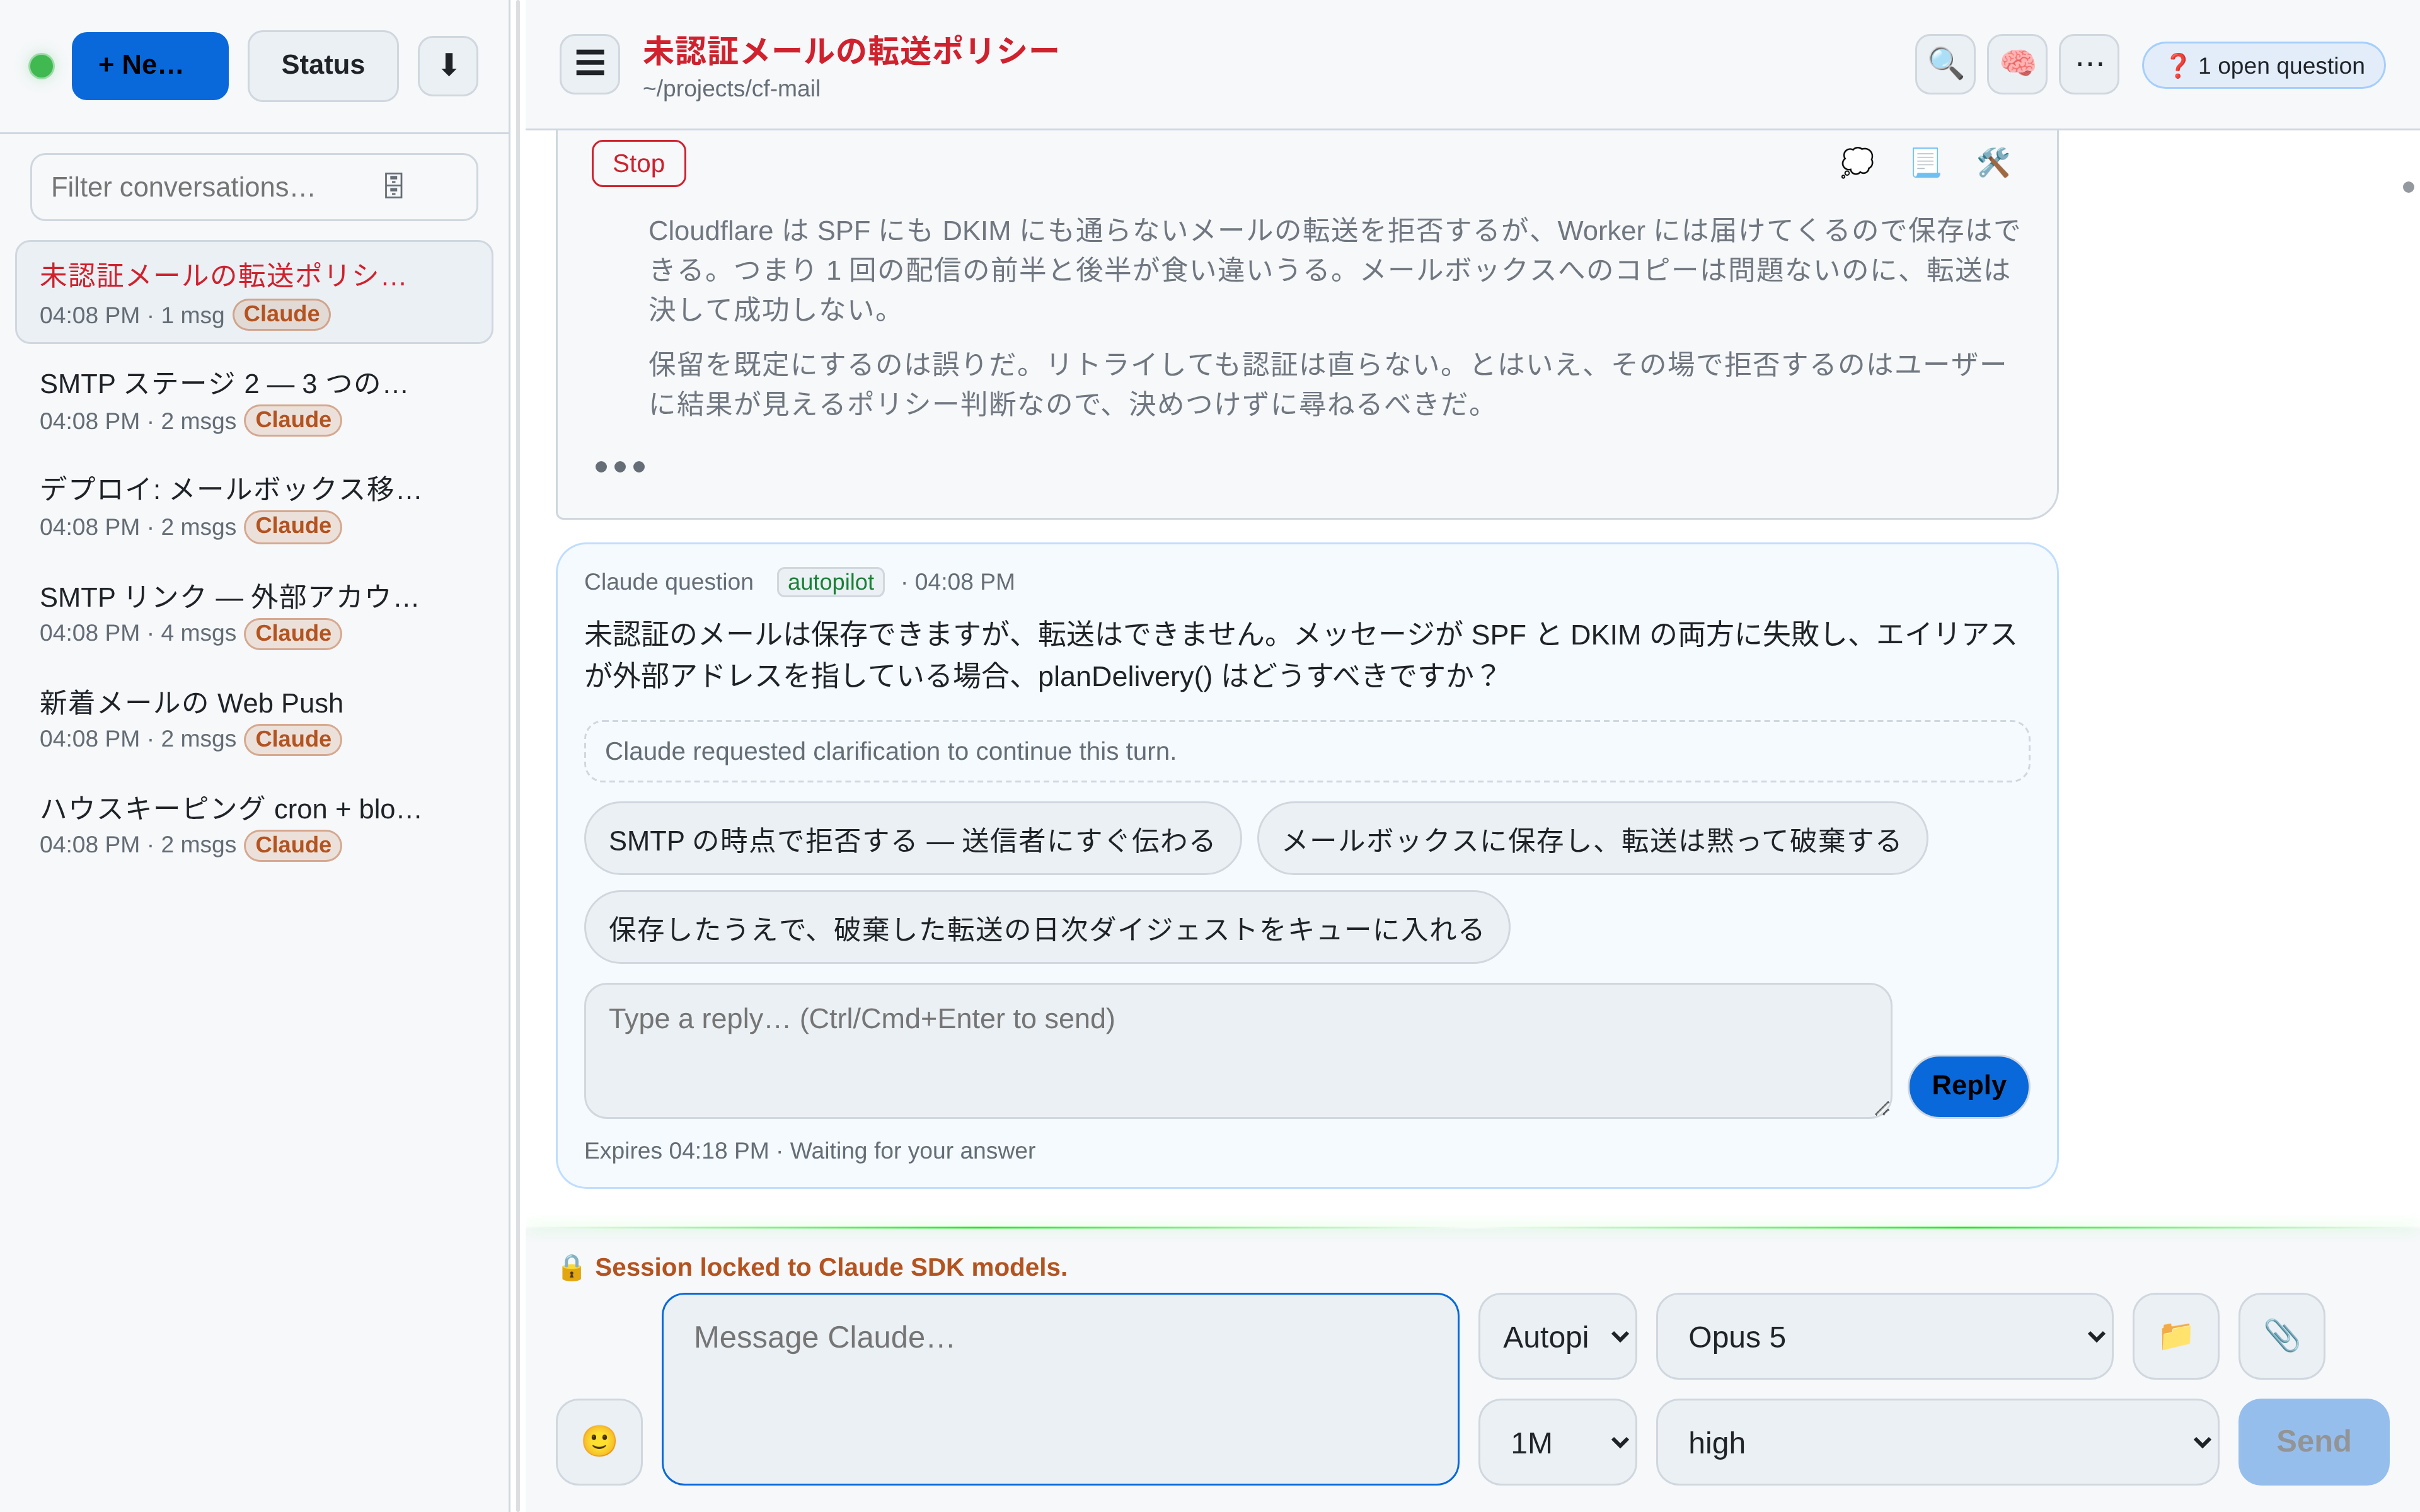Click the magnifier search icon in header
Viewport: 2420px width, 1512px height.
coord(1945,64)
